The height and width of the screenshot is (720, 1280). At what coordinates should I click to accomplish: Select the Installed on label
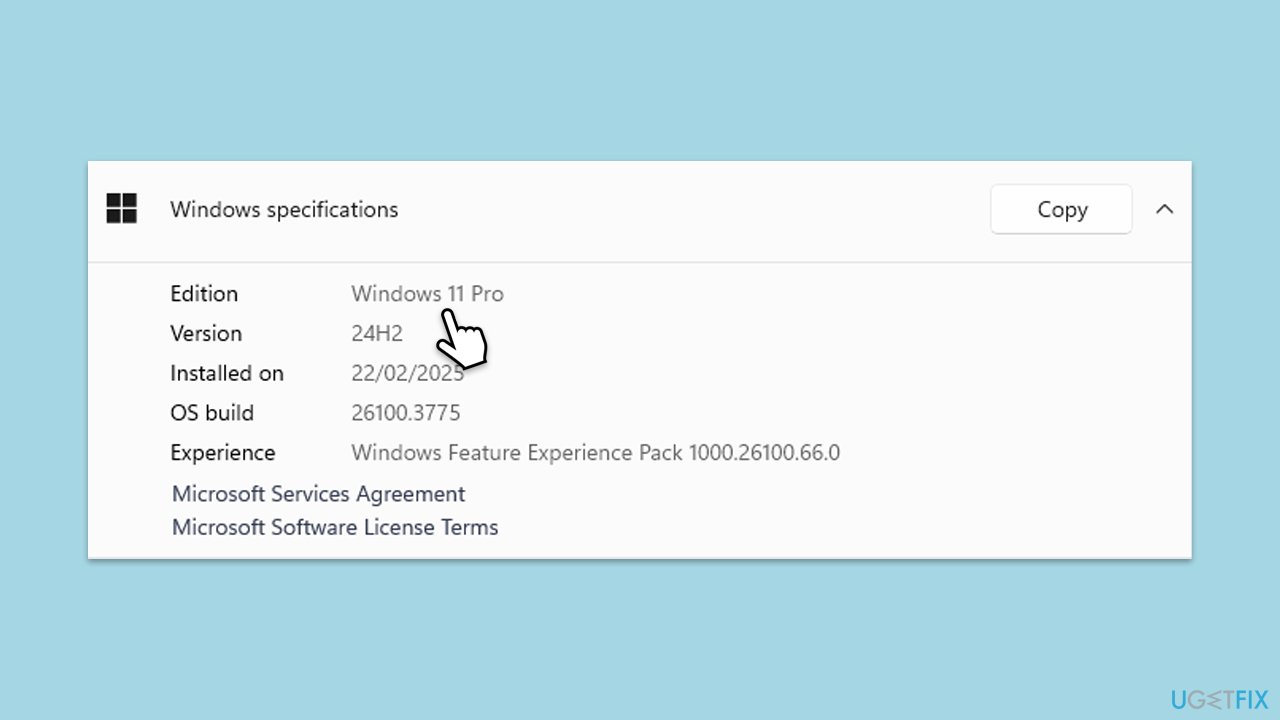(x=227, y=373)
